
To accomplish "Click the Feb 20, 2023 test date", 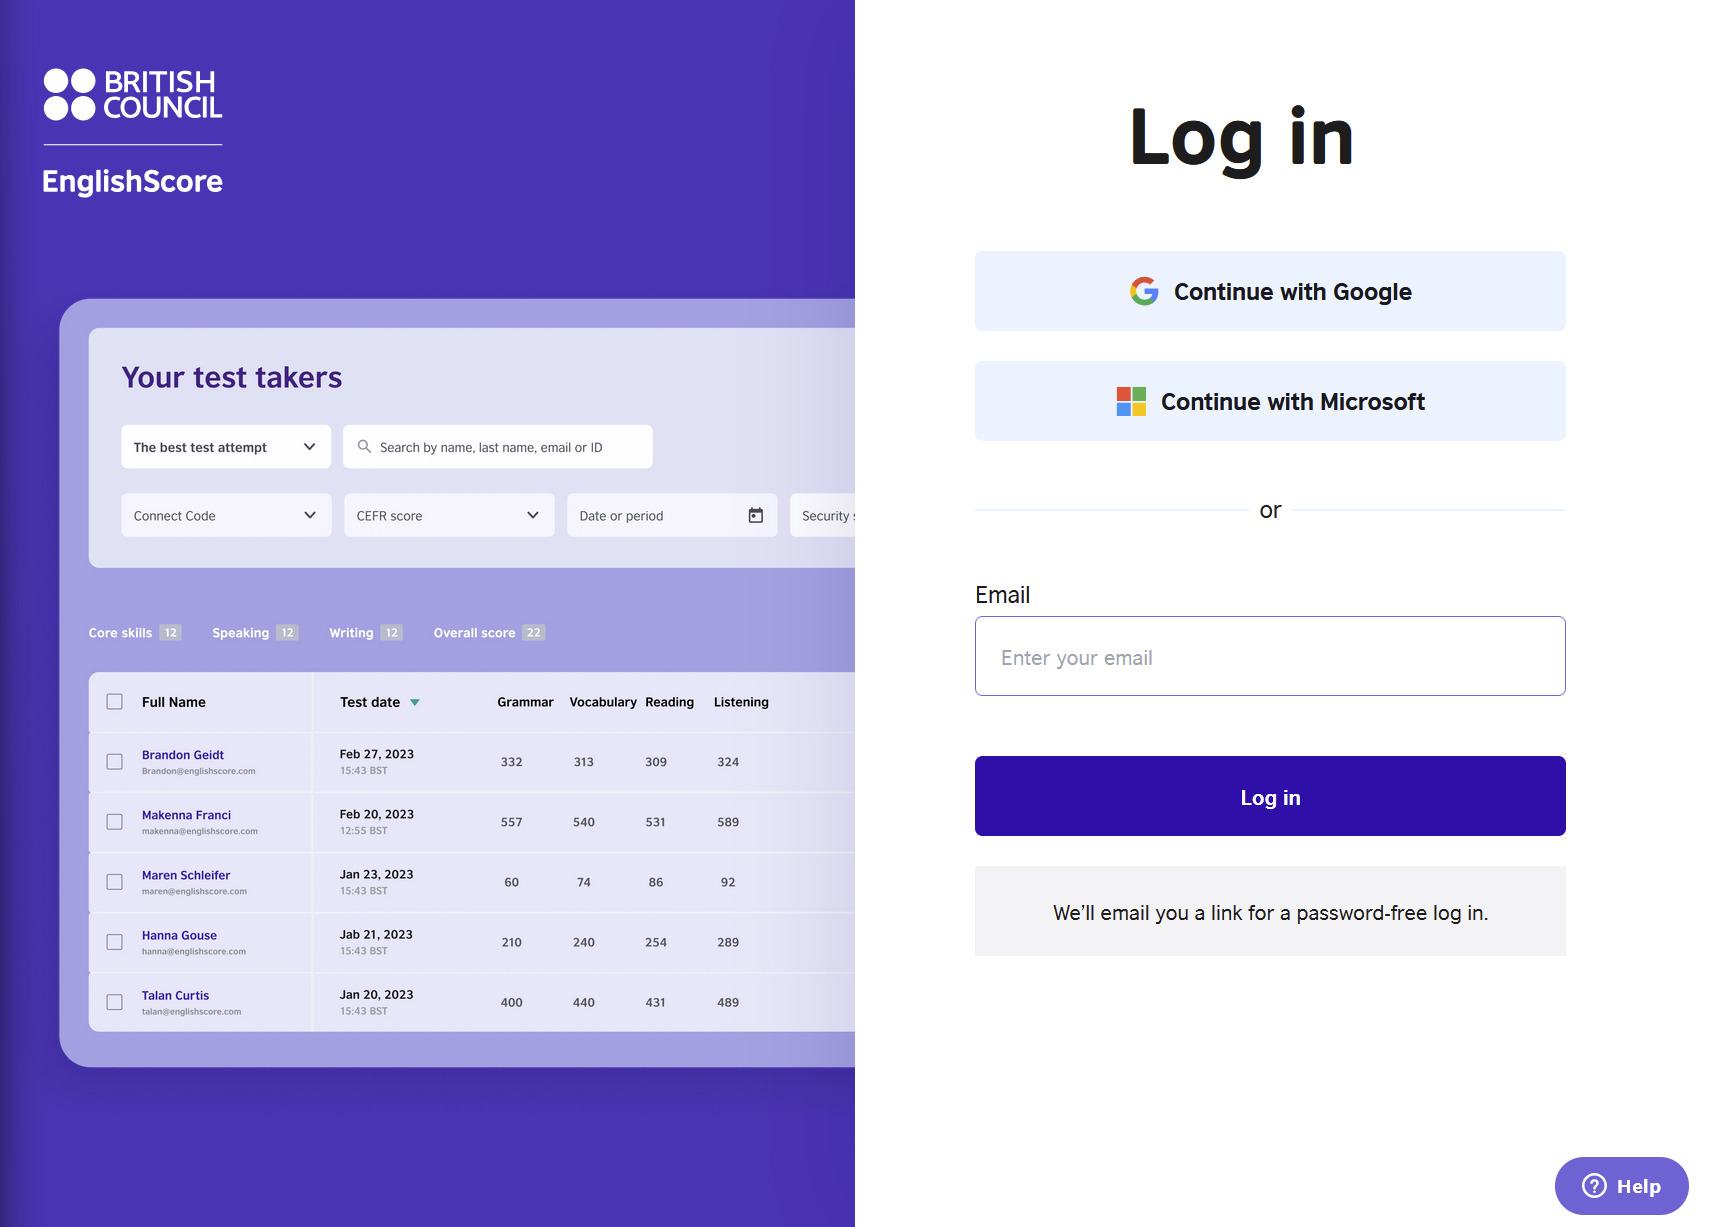I will coord(377,814).
